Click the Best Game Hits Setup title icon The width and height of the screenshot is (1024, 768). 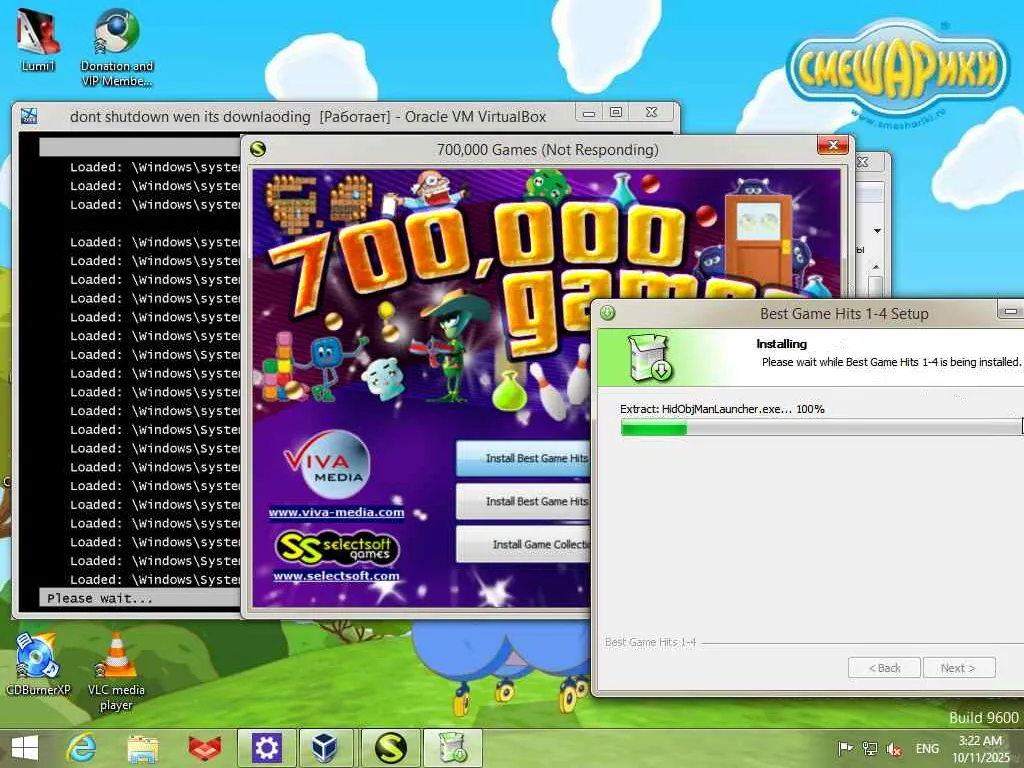607,313
